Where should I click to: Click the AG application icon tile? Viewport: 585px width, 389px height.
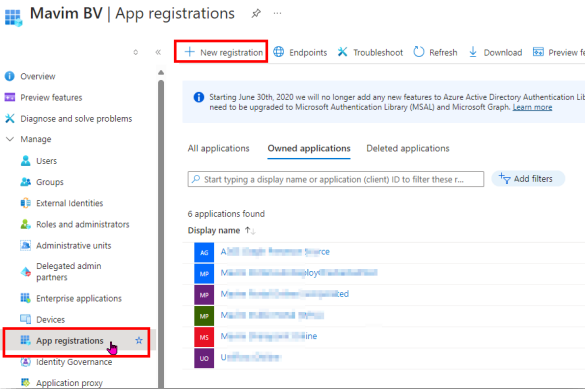click(204, 252)
